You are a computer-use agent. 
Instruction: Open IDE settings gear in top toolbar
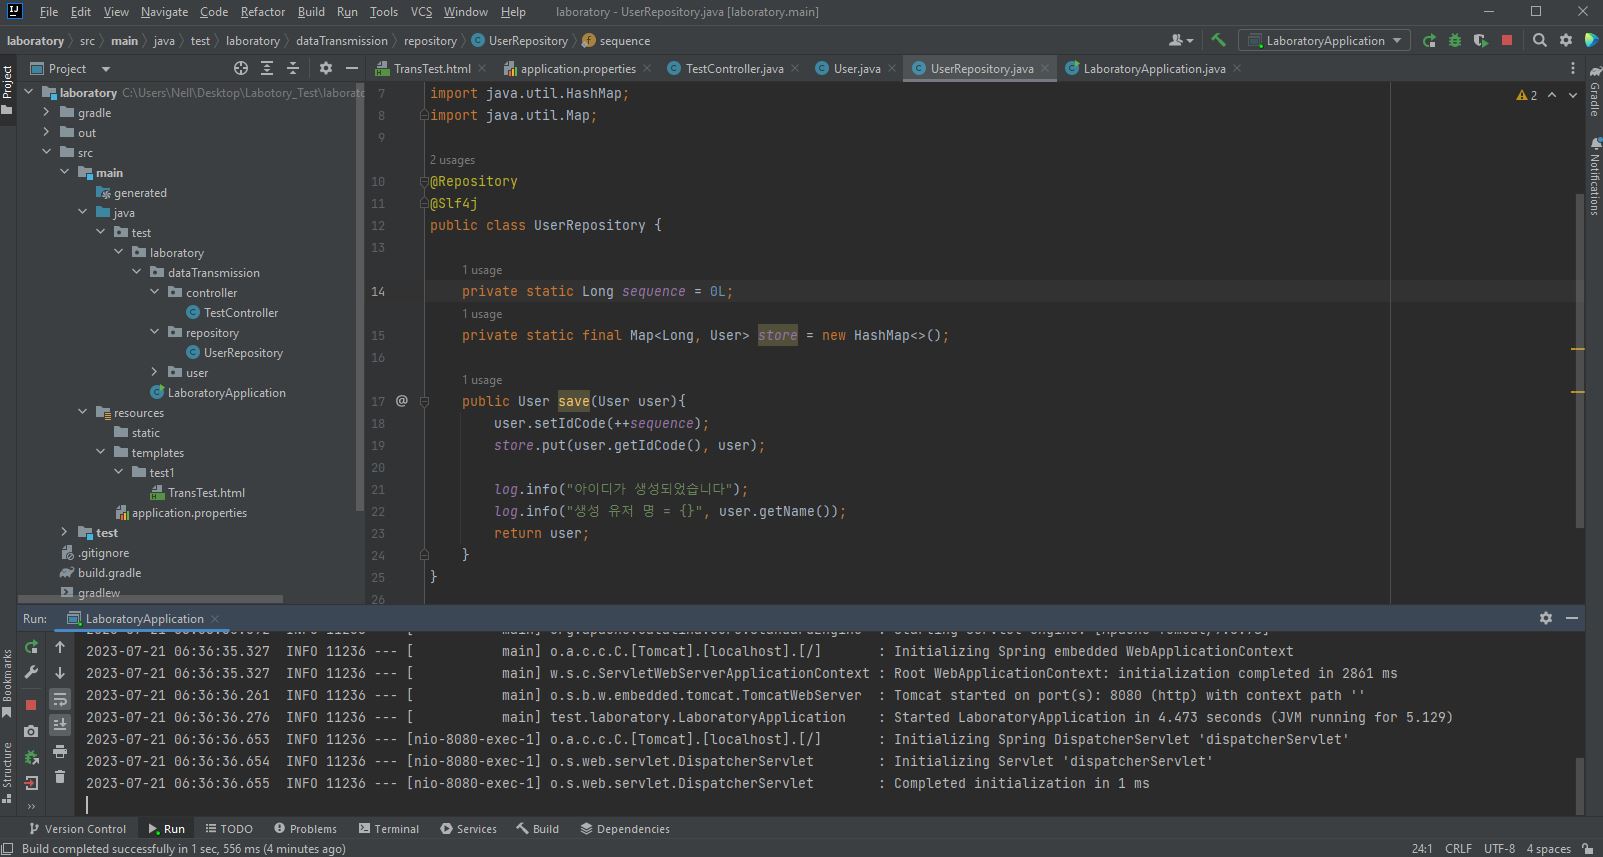(x=1566, y=40)
